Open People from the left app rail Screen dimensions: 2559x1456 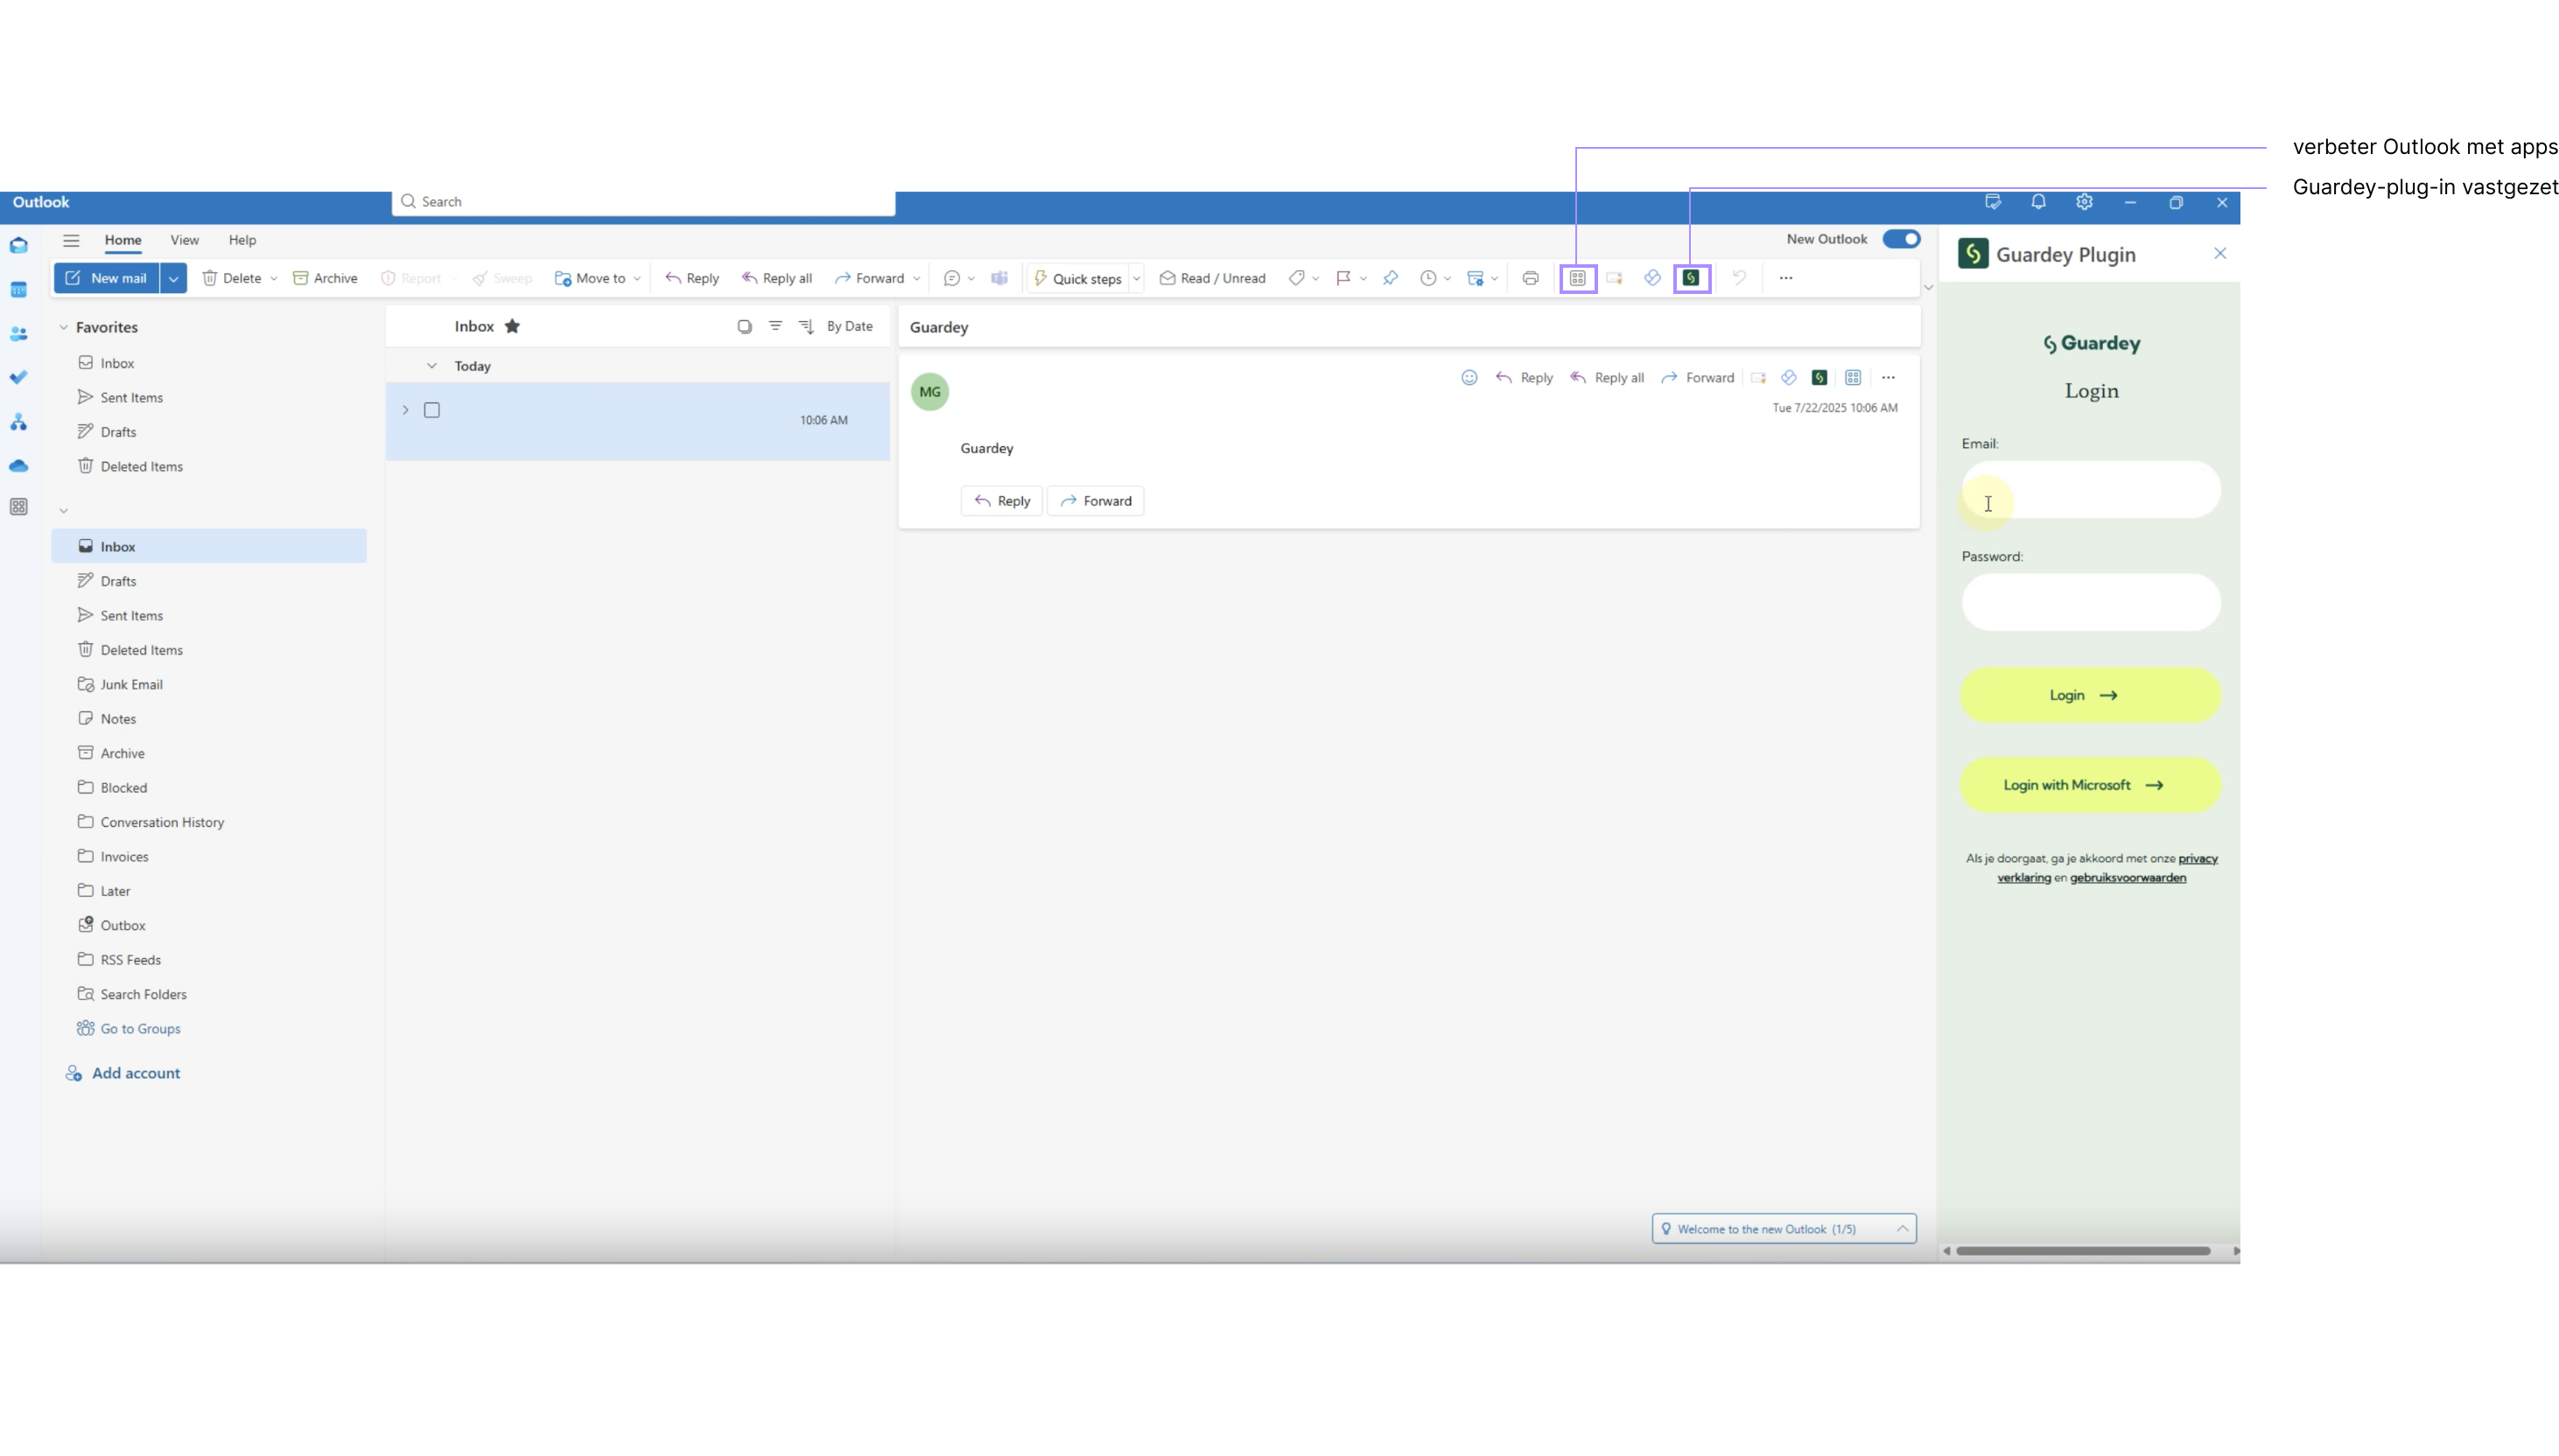coord(18,334)
